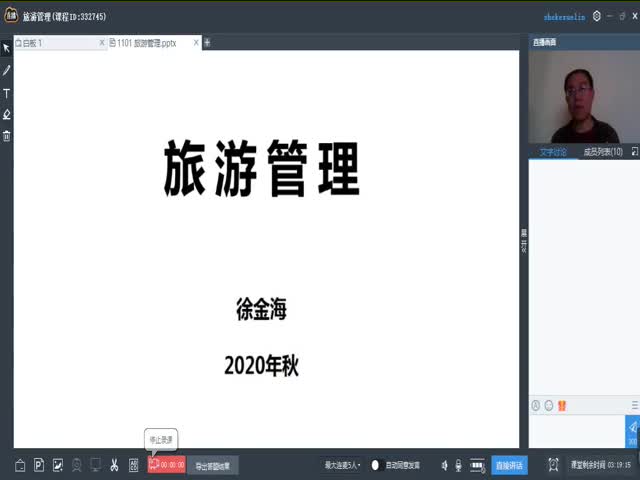Close the 白板 1 tab
640x480 pixels.
(102, 42)
